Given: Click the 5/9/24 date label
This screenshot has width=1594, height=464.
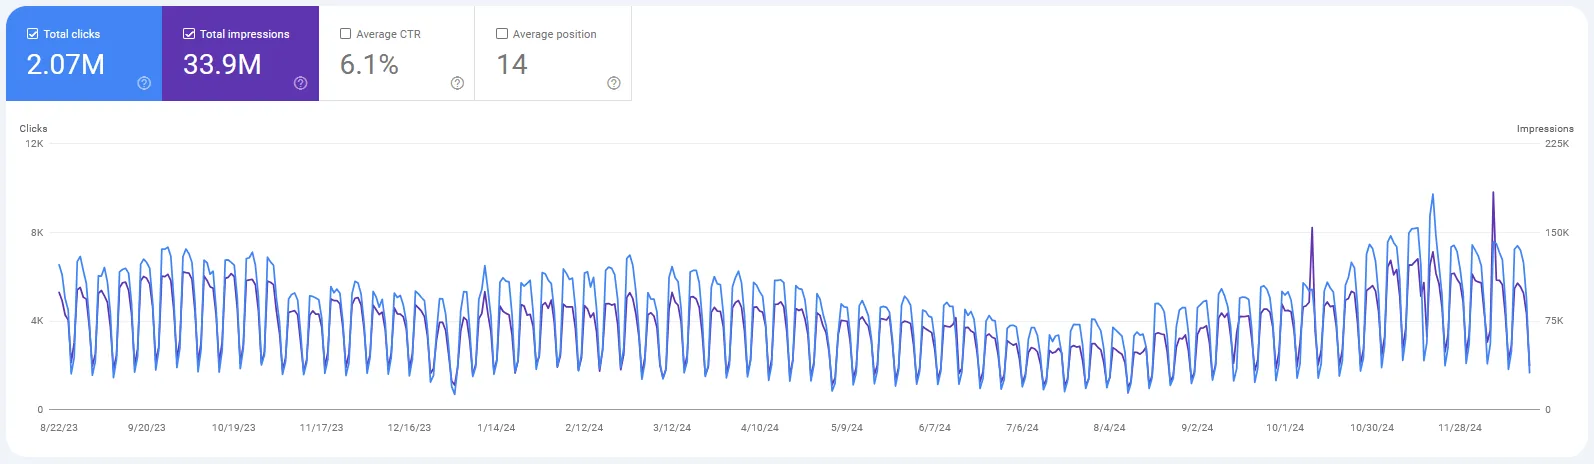Looking at the screenshot, I should point(847,428).
